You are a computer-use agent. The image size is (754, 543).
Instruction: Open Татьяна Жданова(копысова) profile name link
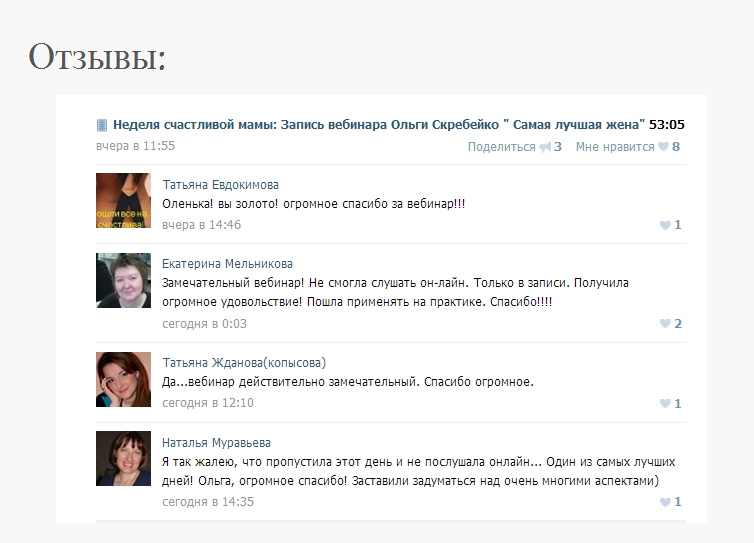pyautogui.click(x=244, y=363)
